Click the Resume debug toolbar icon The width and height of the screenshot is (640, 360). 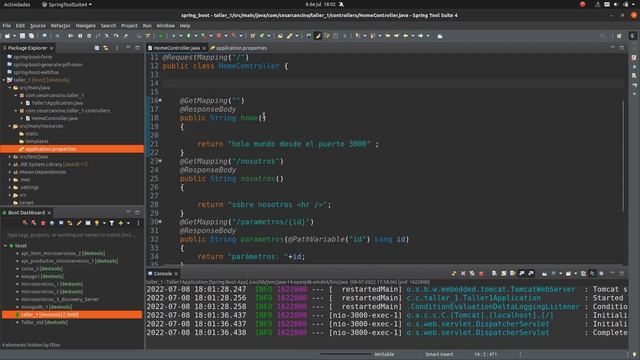coord(71,36)
